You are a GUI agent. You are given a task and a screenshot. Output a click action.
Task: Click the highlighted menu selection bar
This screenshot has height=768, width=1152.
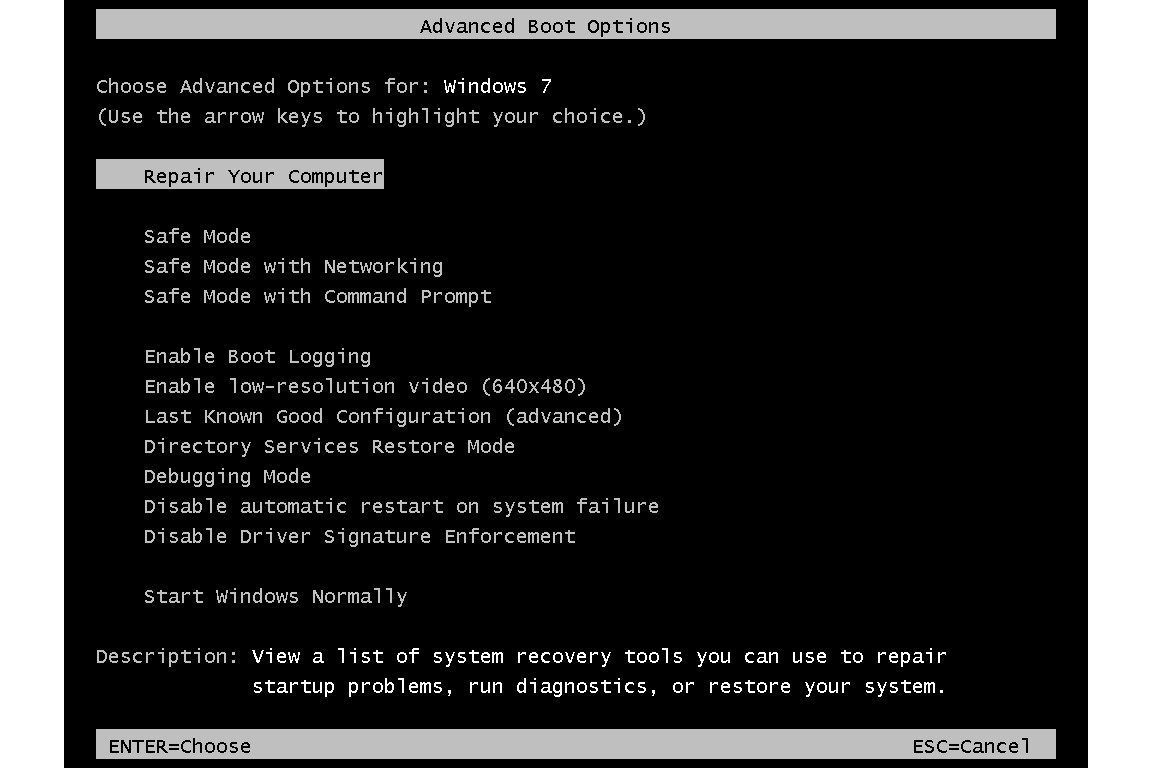239,174
